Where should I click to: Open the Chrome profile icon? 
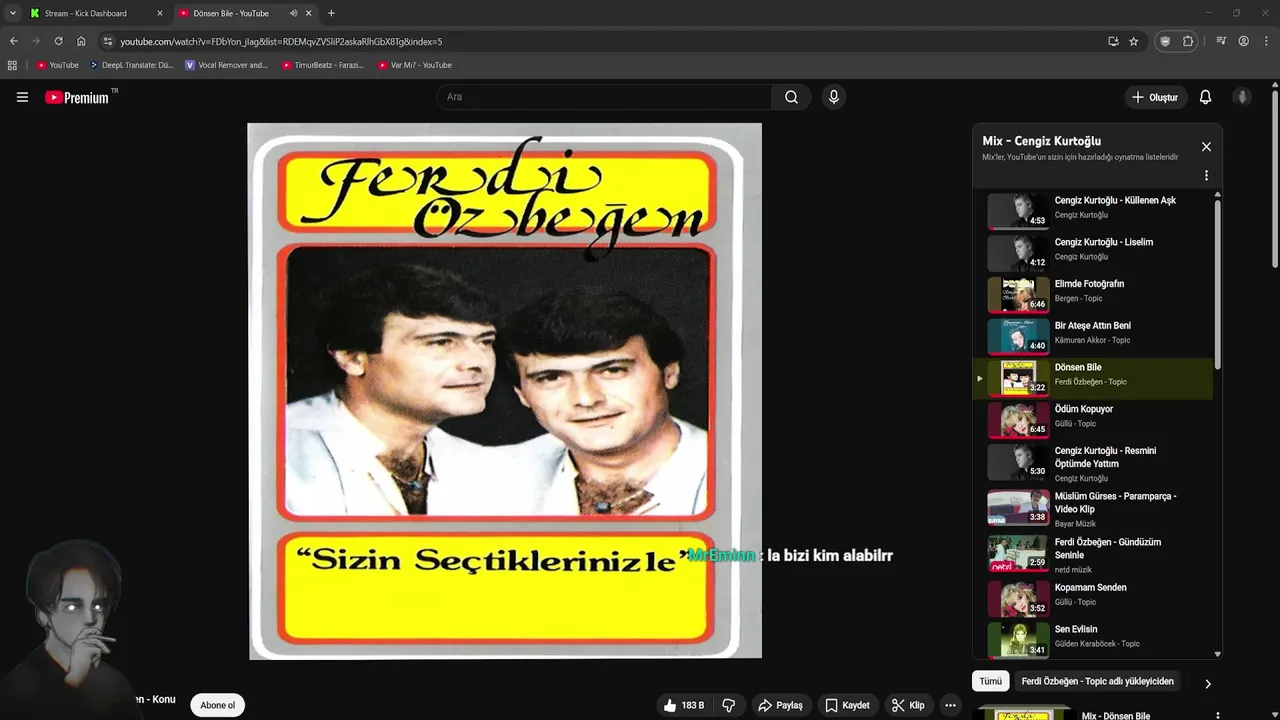pos(1243,41)
